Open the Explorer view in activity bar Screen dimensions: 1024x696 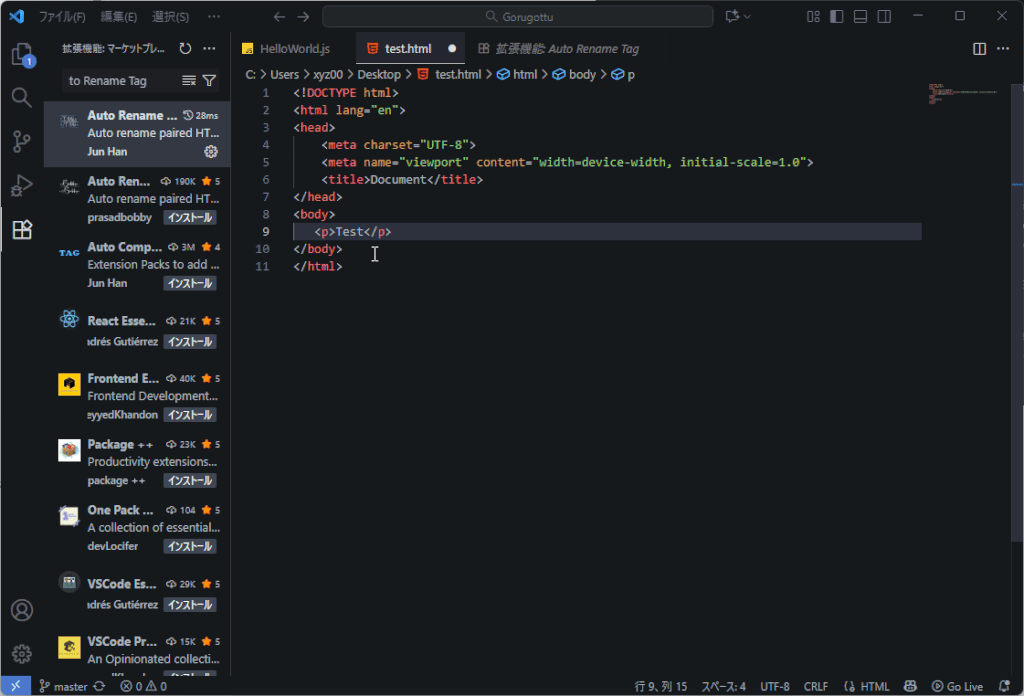coord(22,54)
